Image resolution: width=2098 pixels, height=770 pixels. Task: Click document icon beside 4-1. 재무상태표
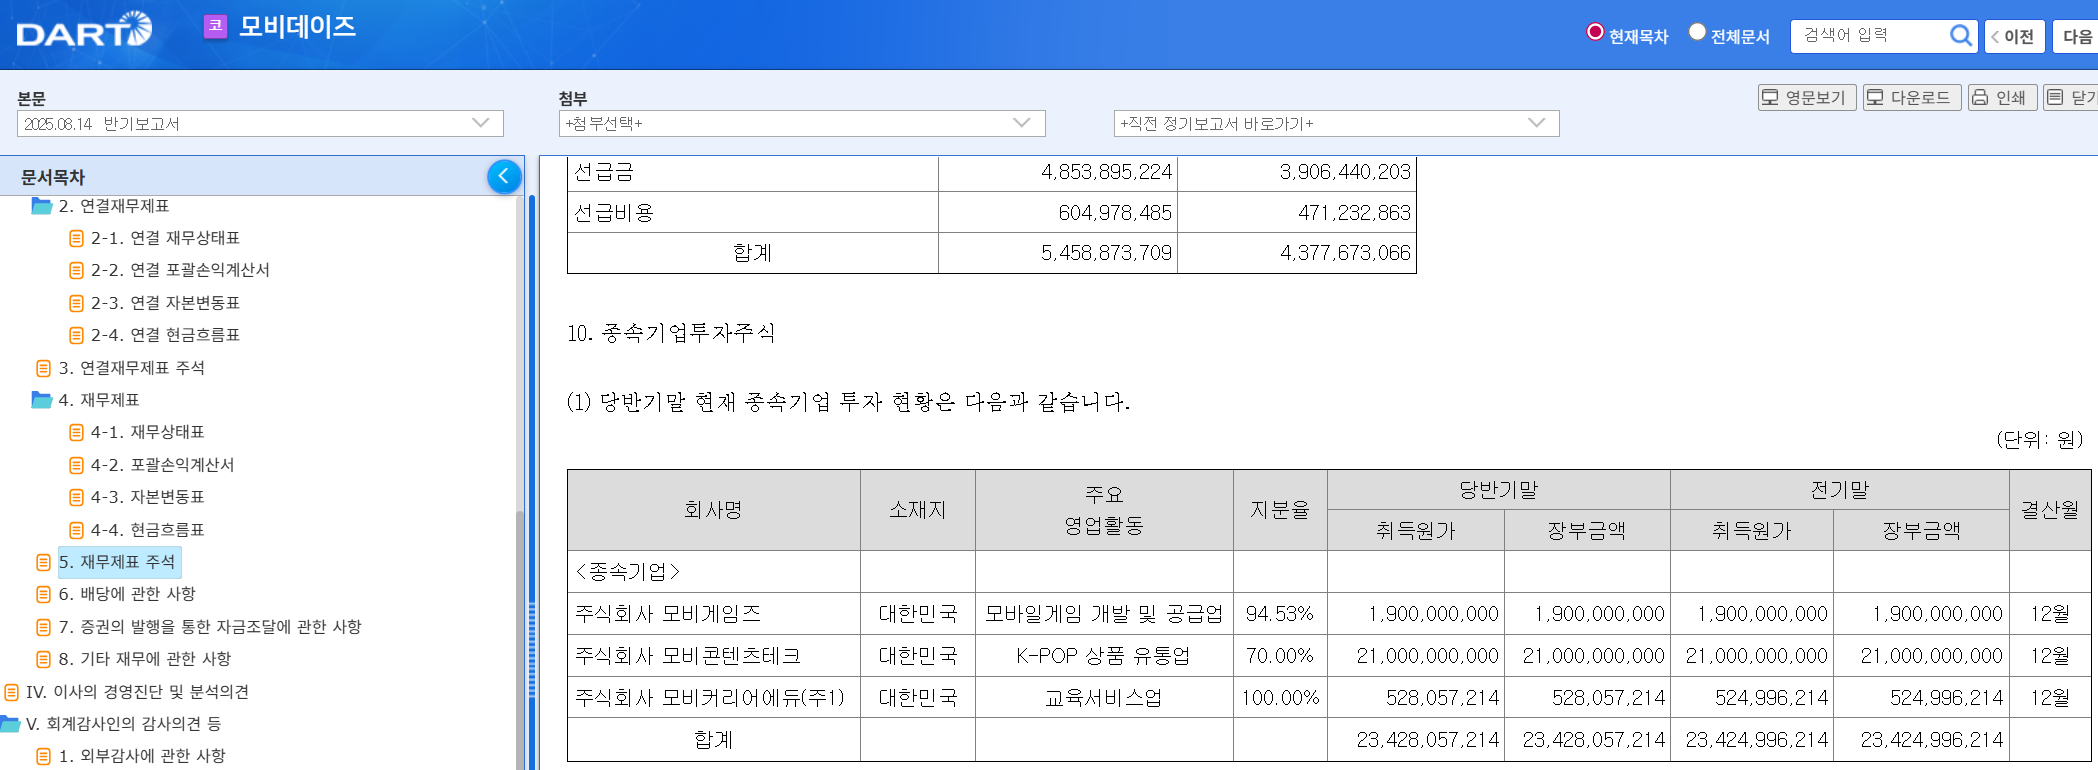76,432
